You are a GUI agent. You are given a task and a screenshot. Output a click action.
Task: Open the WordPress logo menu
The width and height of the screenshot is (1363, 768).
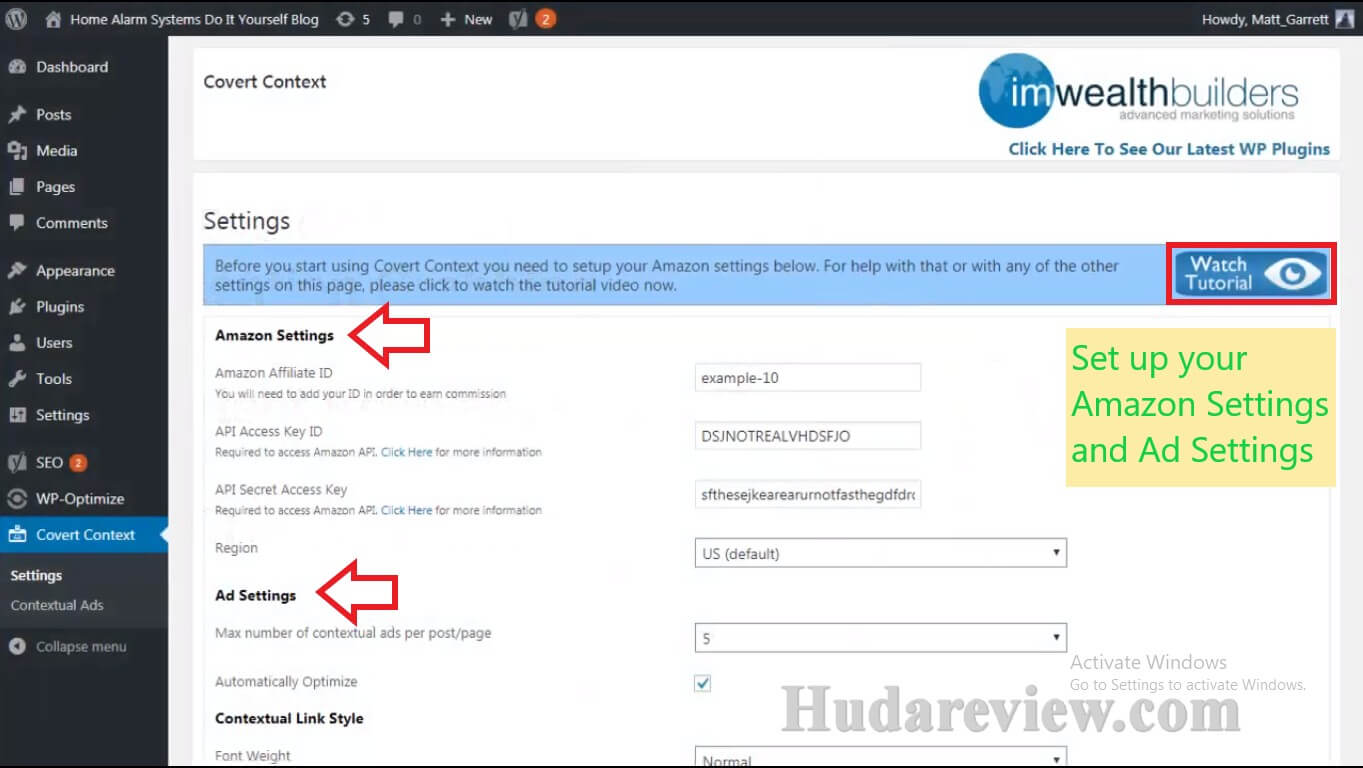(x=16, y=18)
